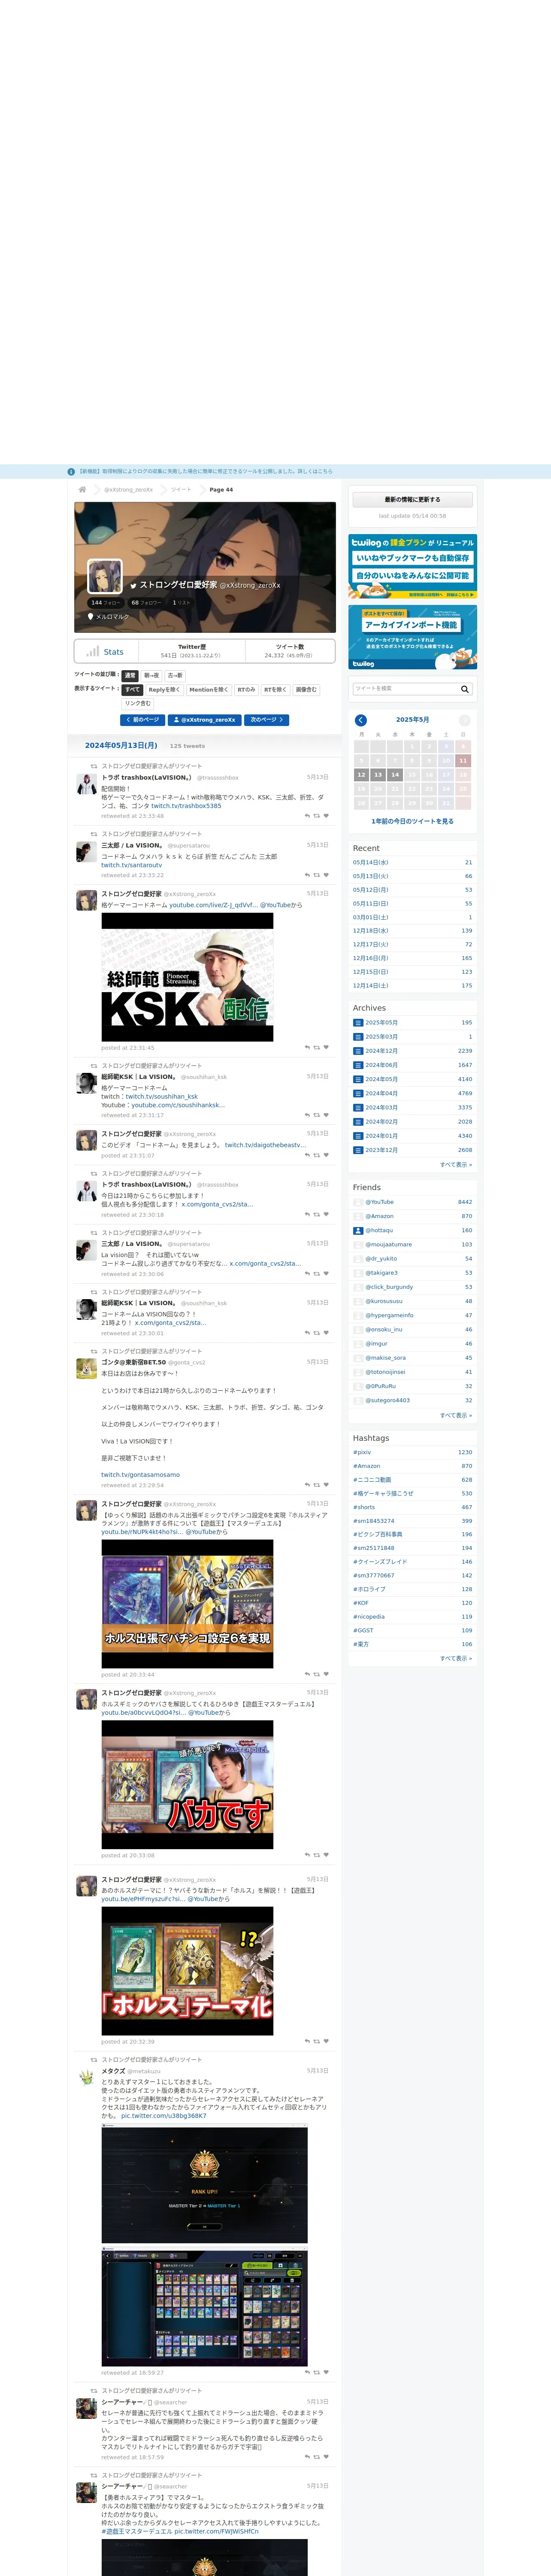Go to 前のページ (previous page)
551x2576 pixels.
[142, 720]
